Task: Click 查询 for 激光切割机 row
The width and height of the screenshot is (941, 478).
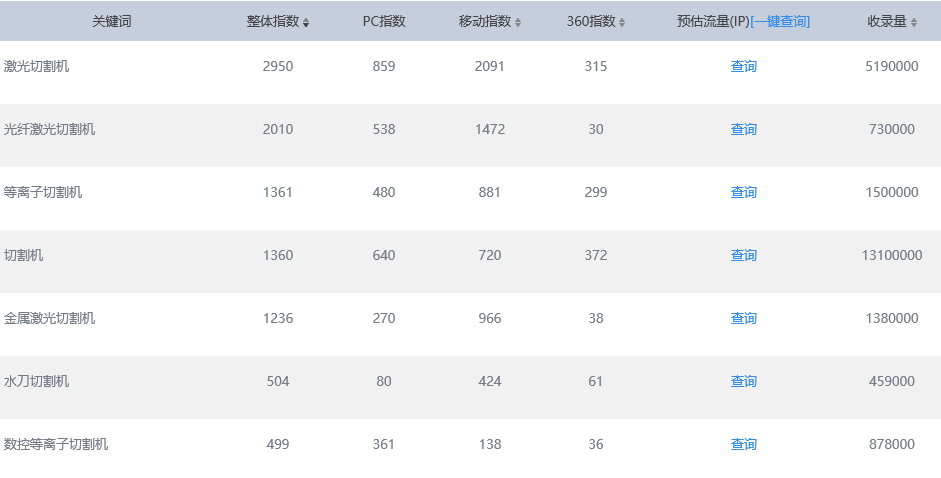Action: tap(744, 66)
